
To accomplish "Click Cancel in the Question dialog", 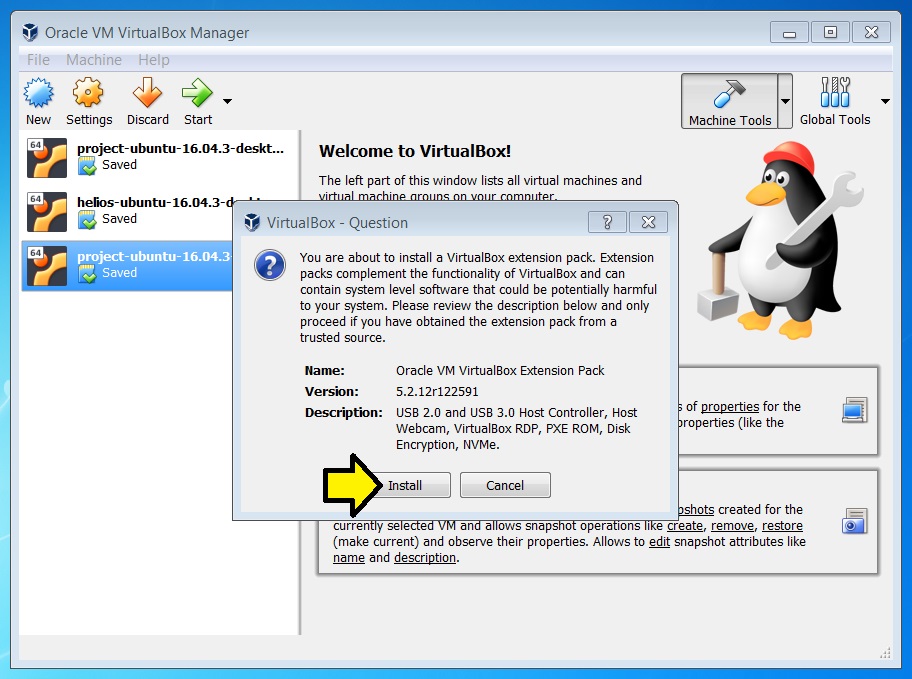I will pos(505,485).
